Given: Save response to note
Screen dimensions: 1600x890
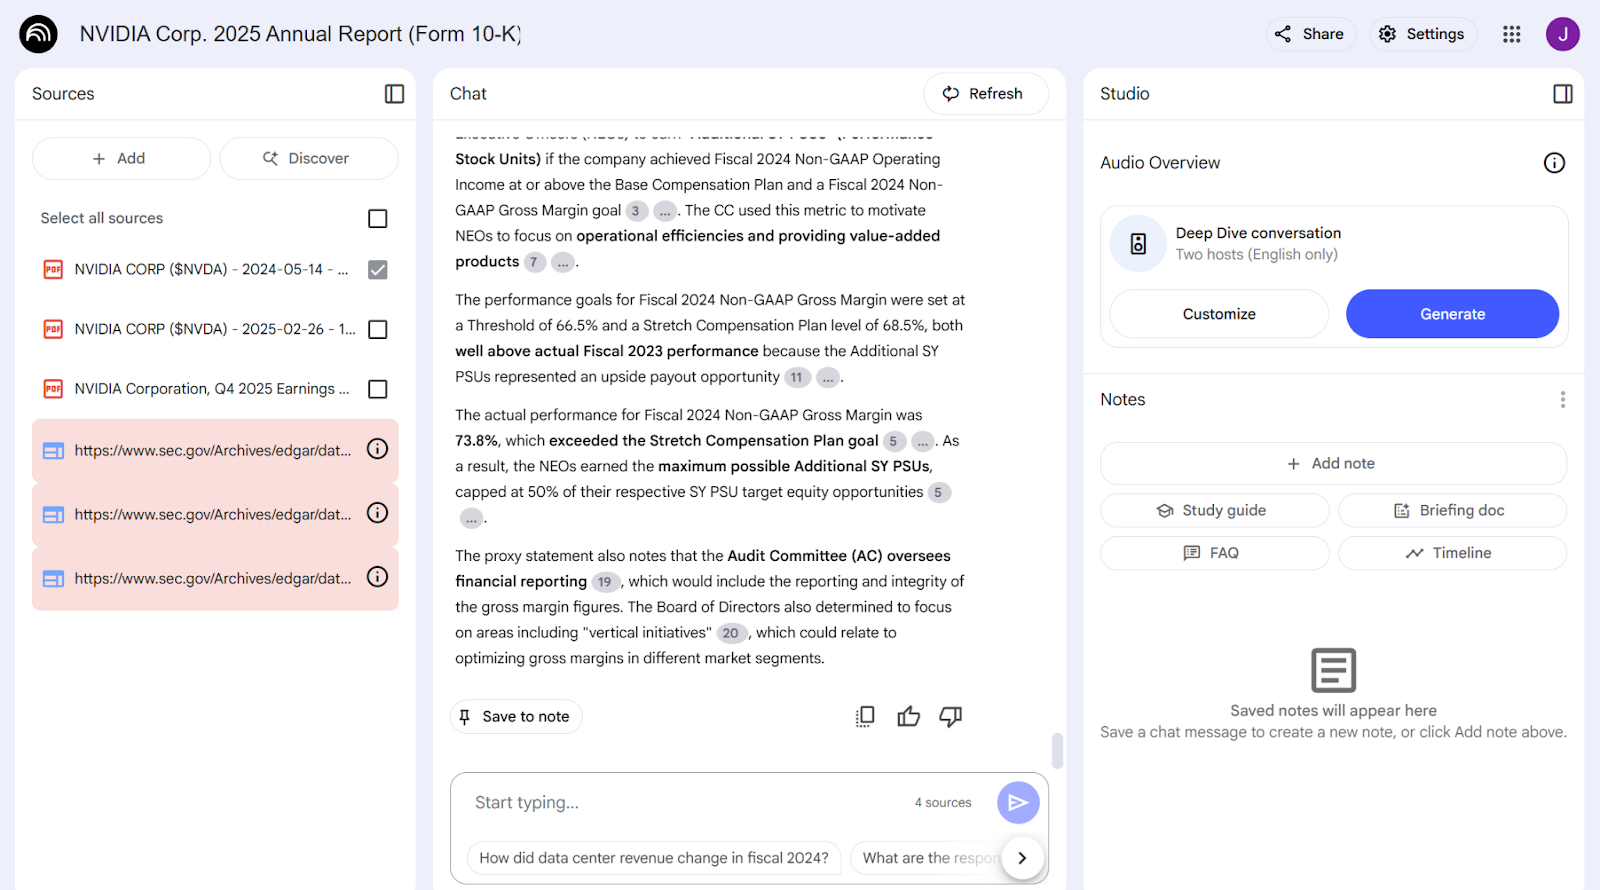Looking at the screenshot, I should [x=515, y=716].
